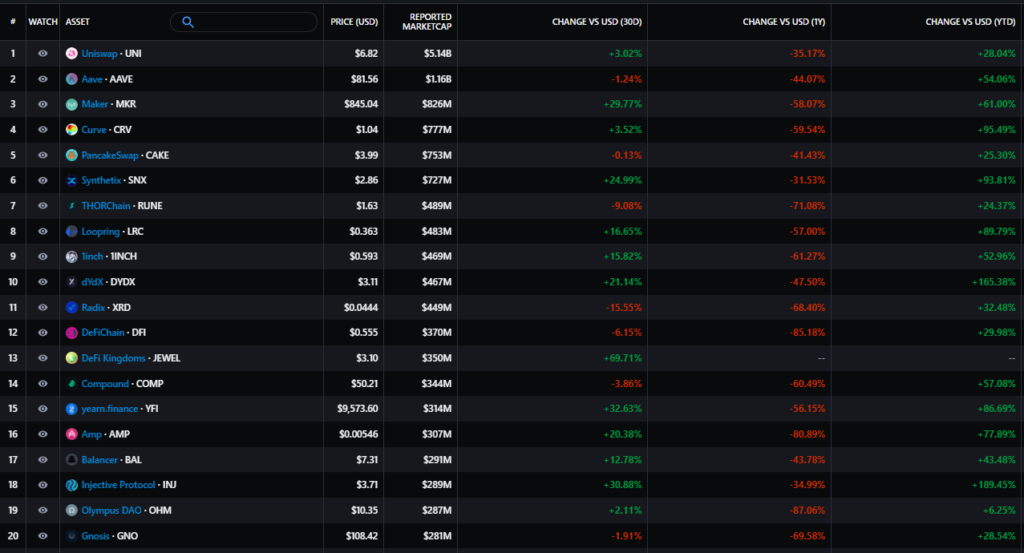Click the Maker logo icon
Image resolution: width=1024 pixels, height=553 pixels.
[72, 104]
